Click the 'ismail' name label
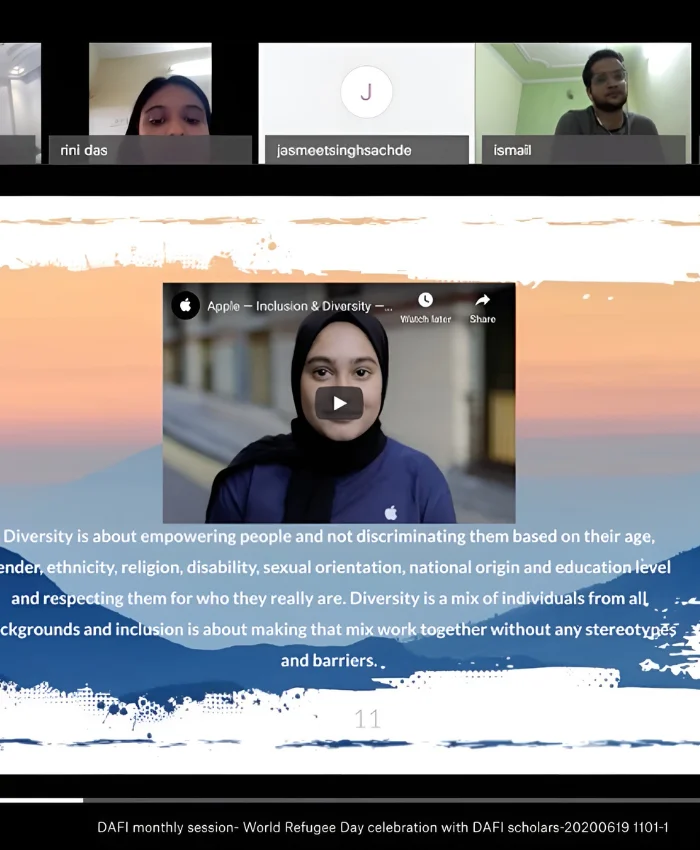Image resolution: width=700 pixels, height=850 pixels. (512, 151)
